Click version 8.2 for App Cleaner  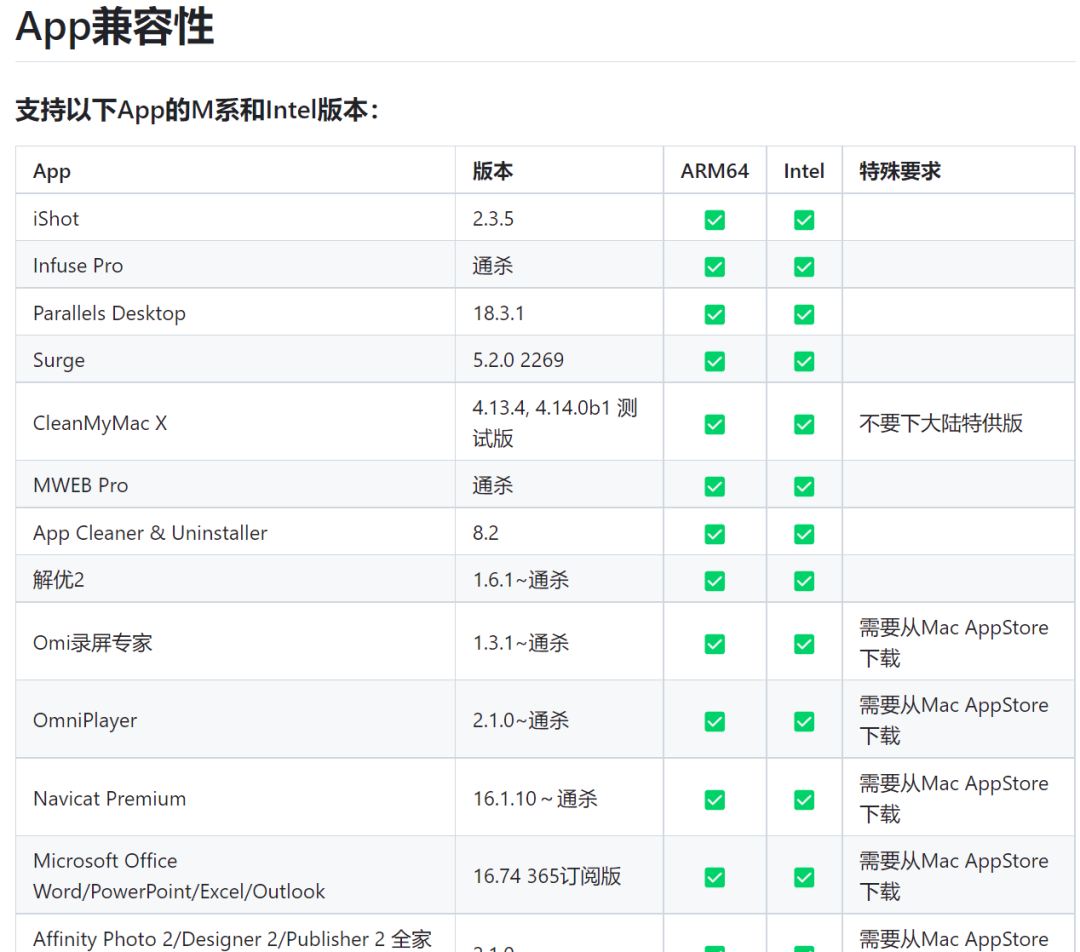[x=486, y=532]
